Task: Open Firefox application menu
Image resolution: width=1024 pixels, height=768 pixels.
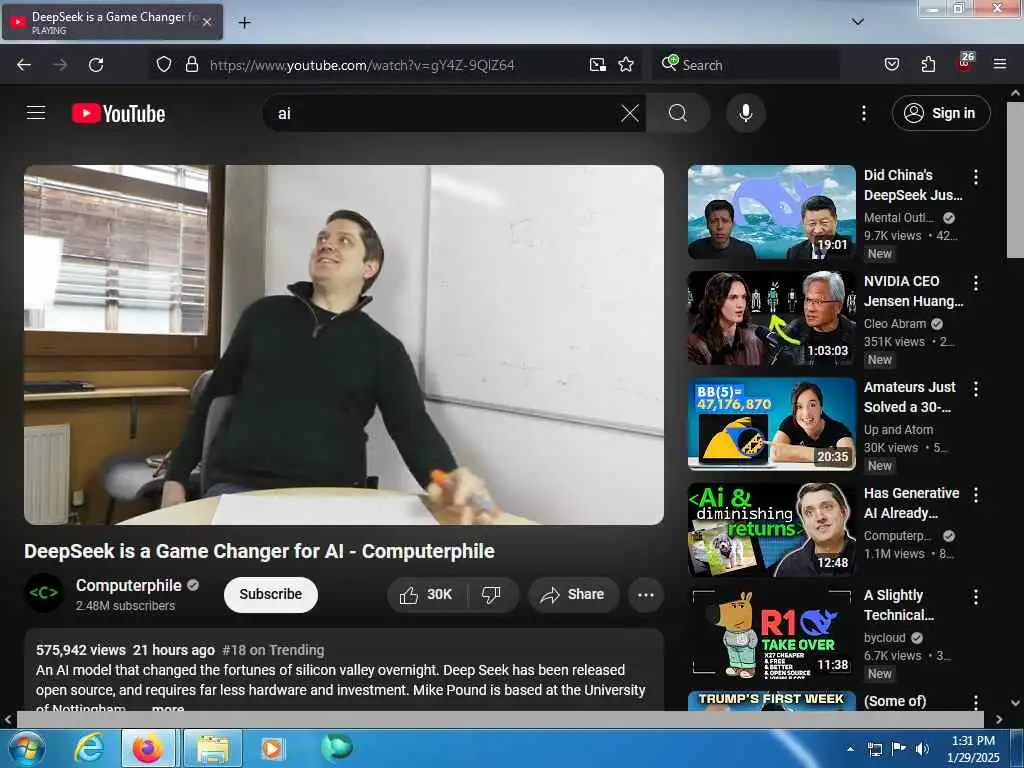Action: (x=999, y=64)
